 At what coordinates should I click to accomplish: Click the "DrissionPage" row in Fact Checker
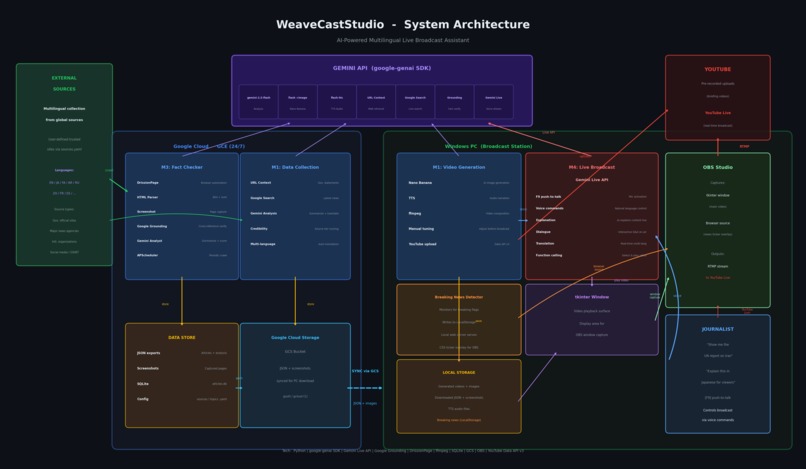pos(182,183)
